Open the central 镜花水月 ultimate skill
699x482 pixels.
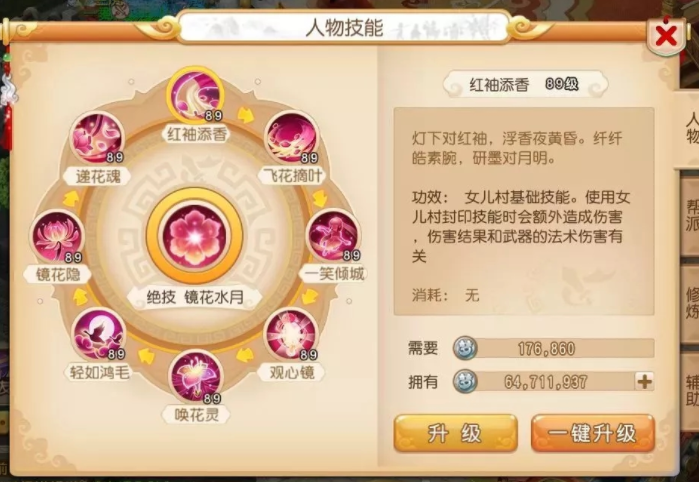[195, 236]
